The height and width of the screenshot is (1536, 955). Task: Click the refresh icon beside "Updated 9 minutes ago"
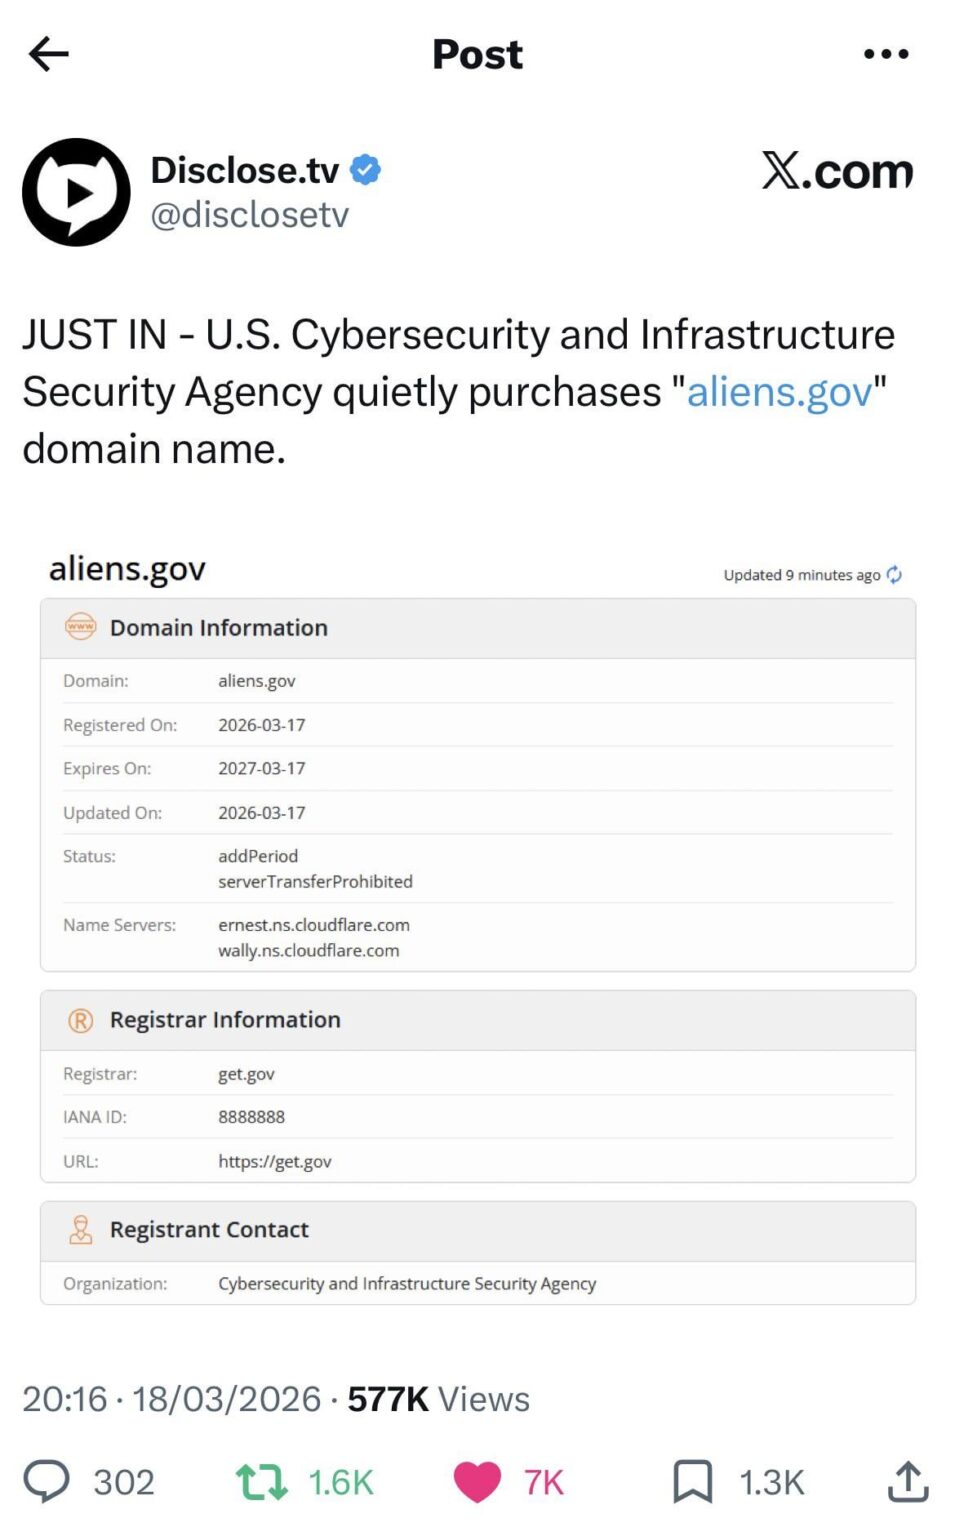click(894, 575)
